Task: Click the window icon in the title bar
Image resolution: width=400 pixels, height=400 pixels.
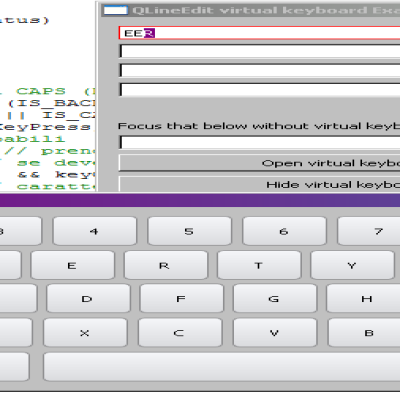Action: click(x=115, y=10)
